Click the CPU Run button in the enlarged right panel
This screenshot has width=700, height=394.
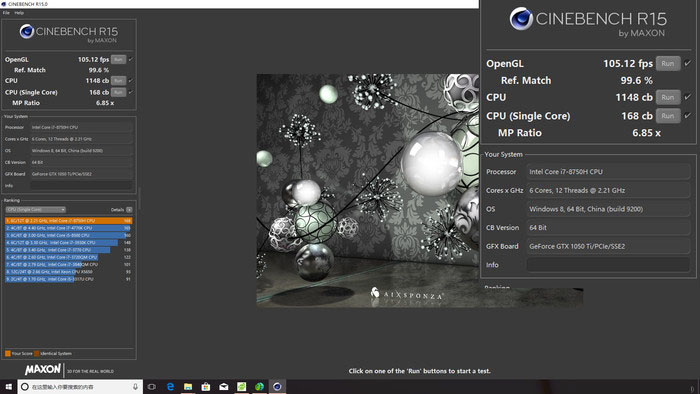pyautogui.click(x=668, y=97)
